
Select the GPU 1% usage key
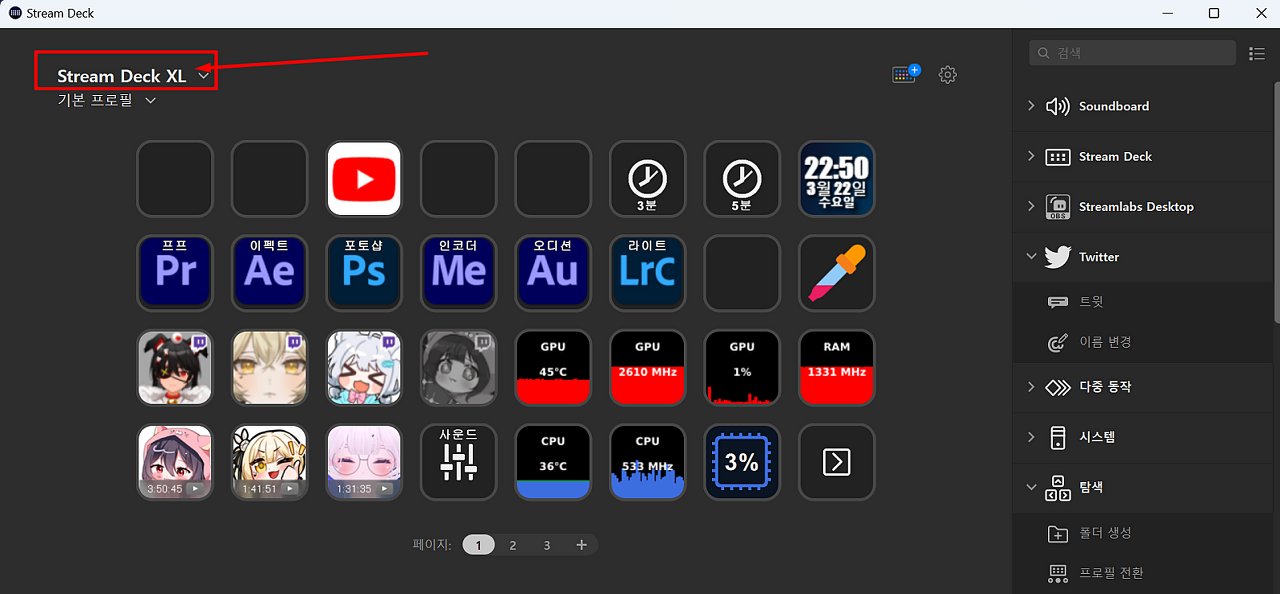[x=741, y=368]
